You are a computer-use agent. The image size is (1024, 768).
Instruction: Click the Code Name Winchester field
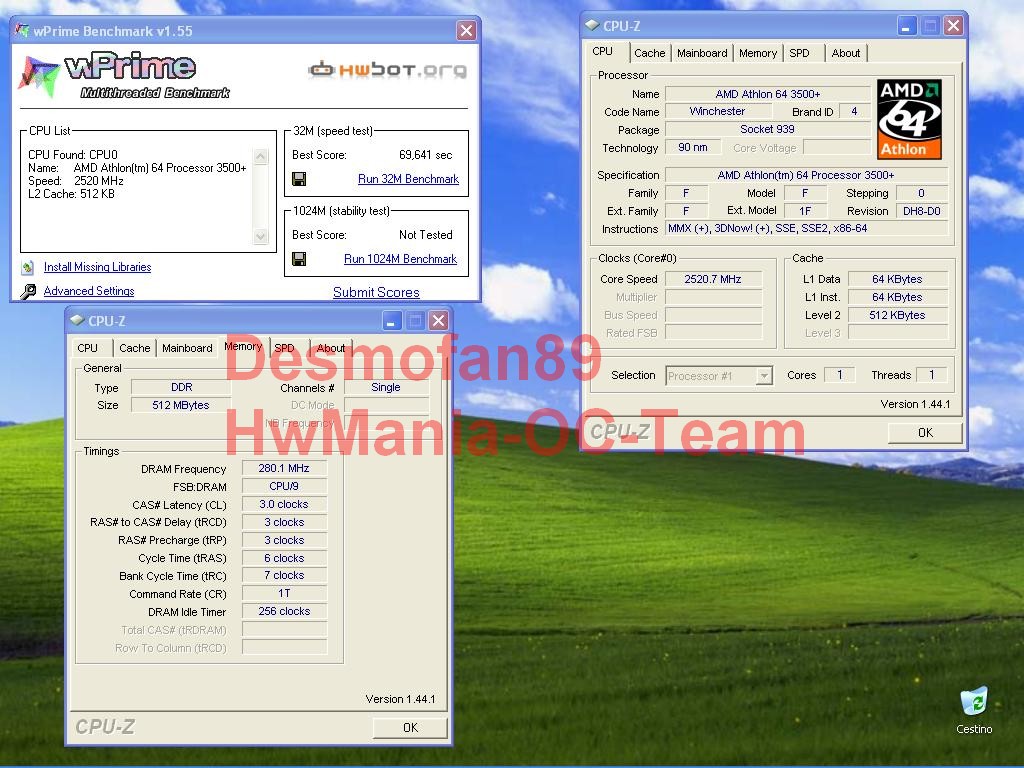[717, 112]
